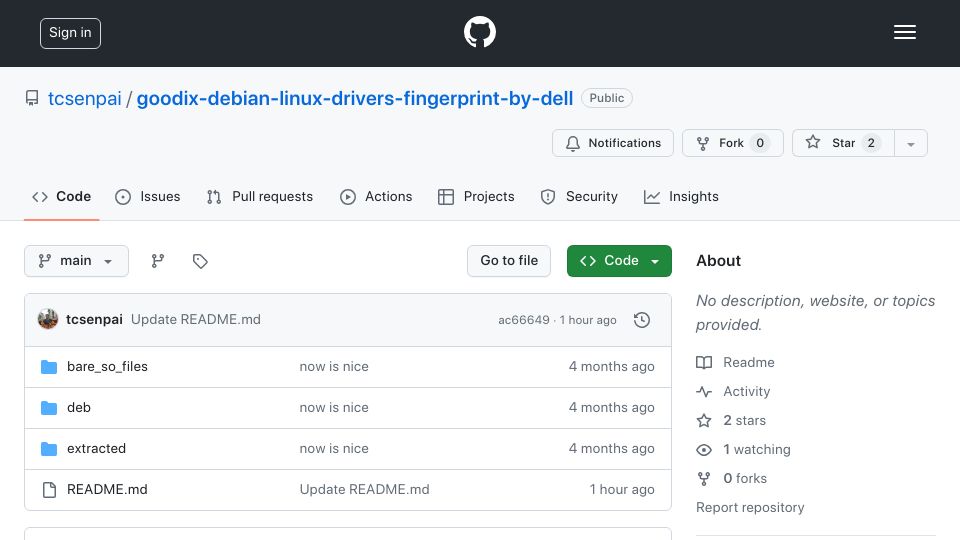960x540 pixels.
Task: Star this repository
Action: coord(843,143)
